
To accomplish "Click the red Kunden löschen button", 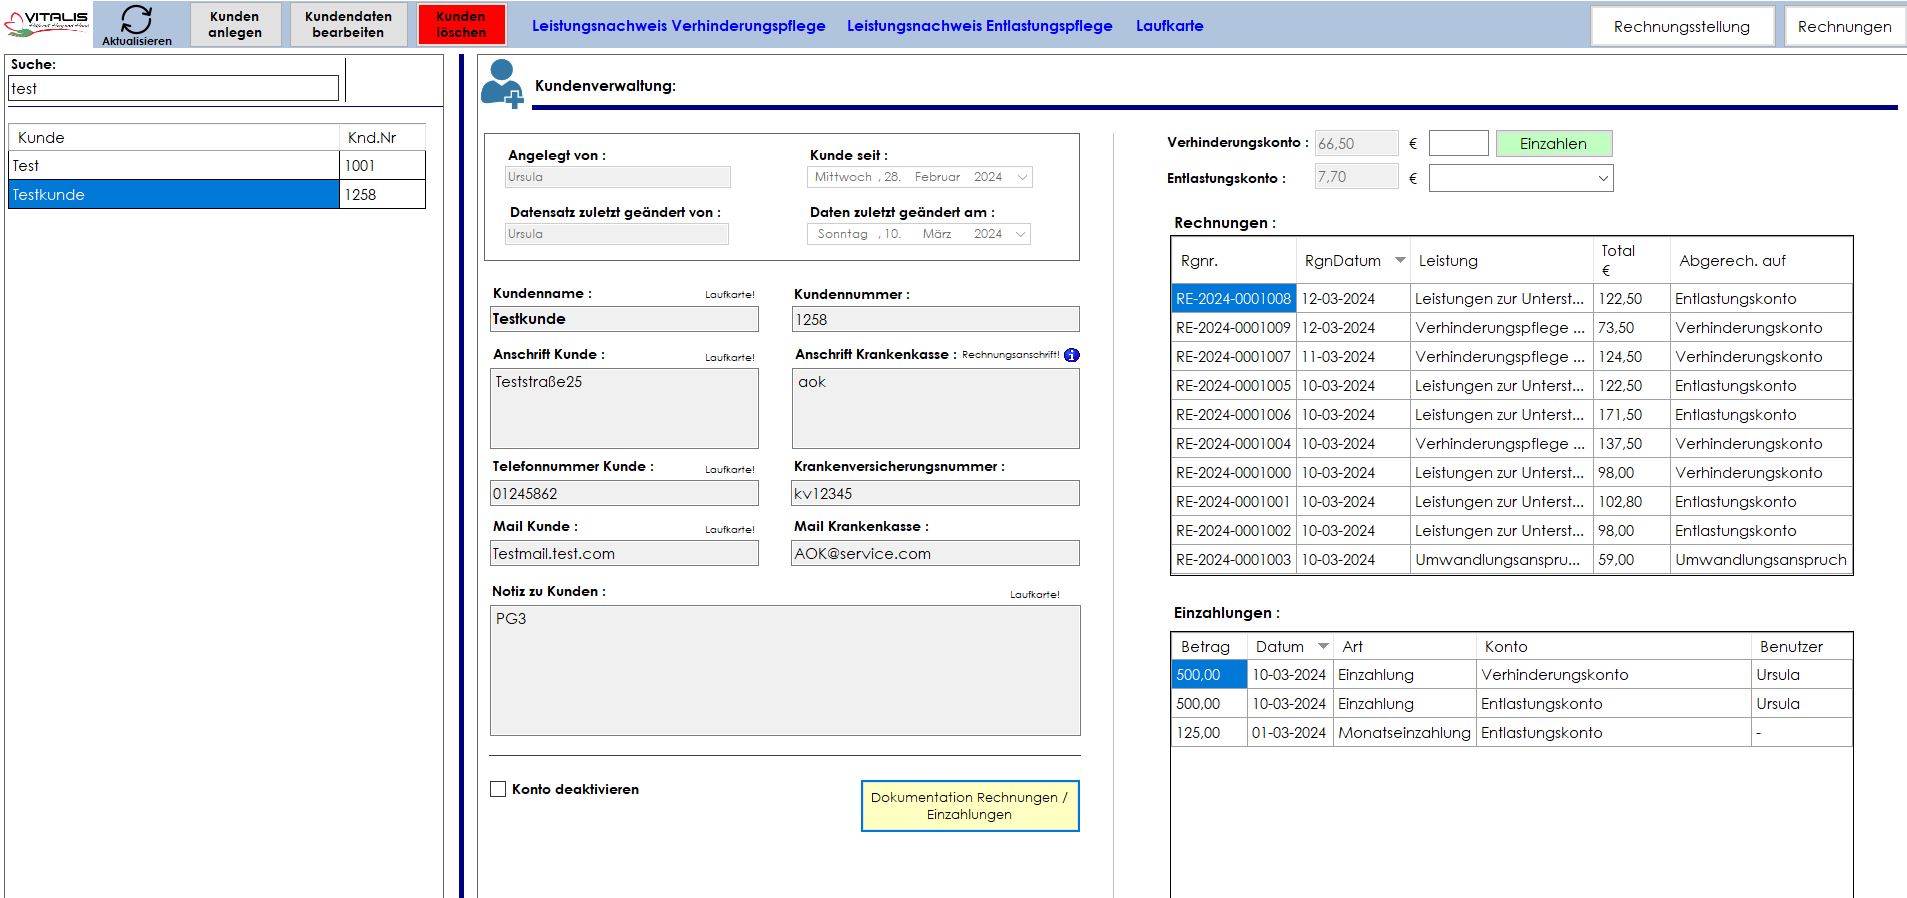I will pyautogui.click(x=461, y=24).
